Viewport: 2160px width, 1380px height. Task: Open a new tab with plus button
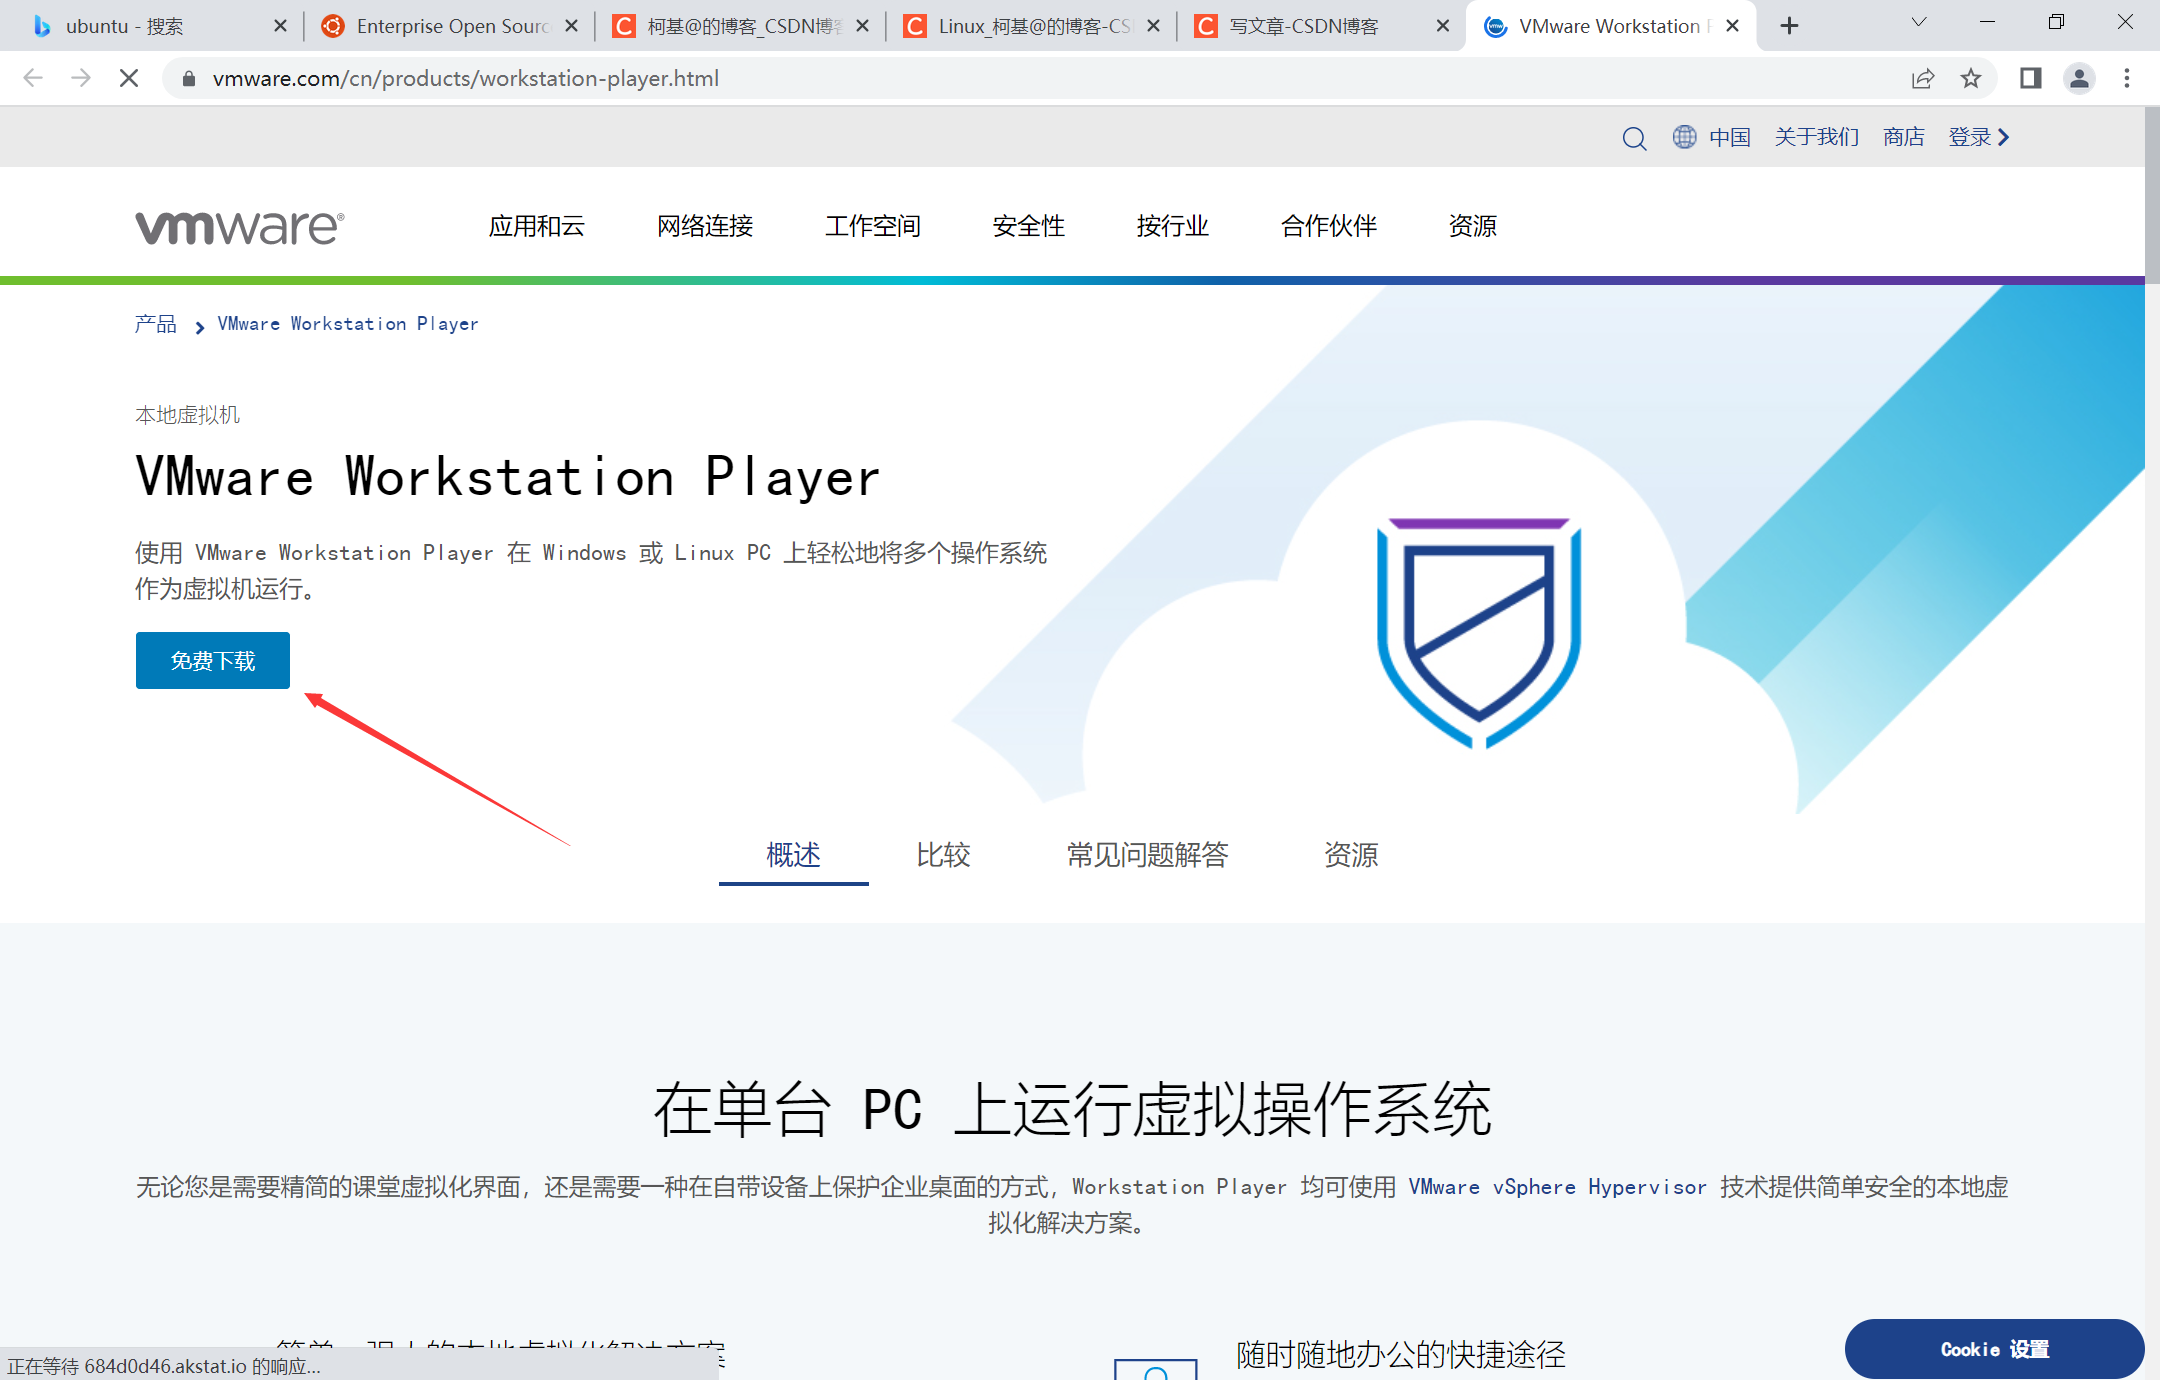tap(1790, 26)
